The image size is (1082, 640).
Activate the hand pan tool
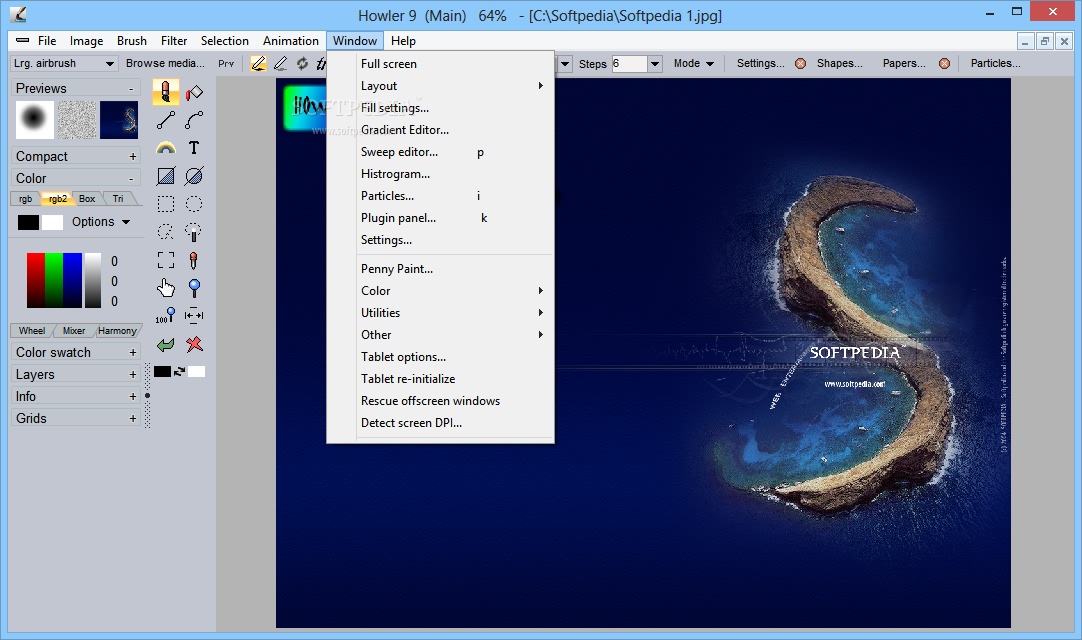tap(166, 288)
